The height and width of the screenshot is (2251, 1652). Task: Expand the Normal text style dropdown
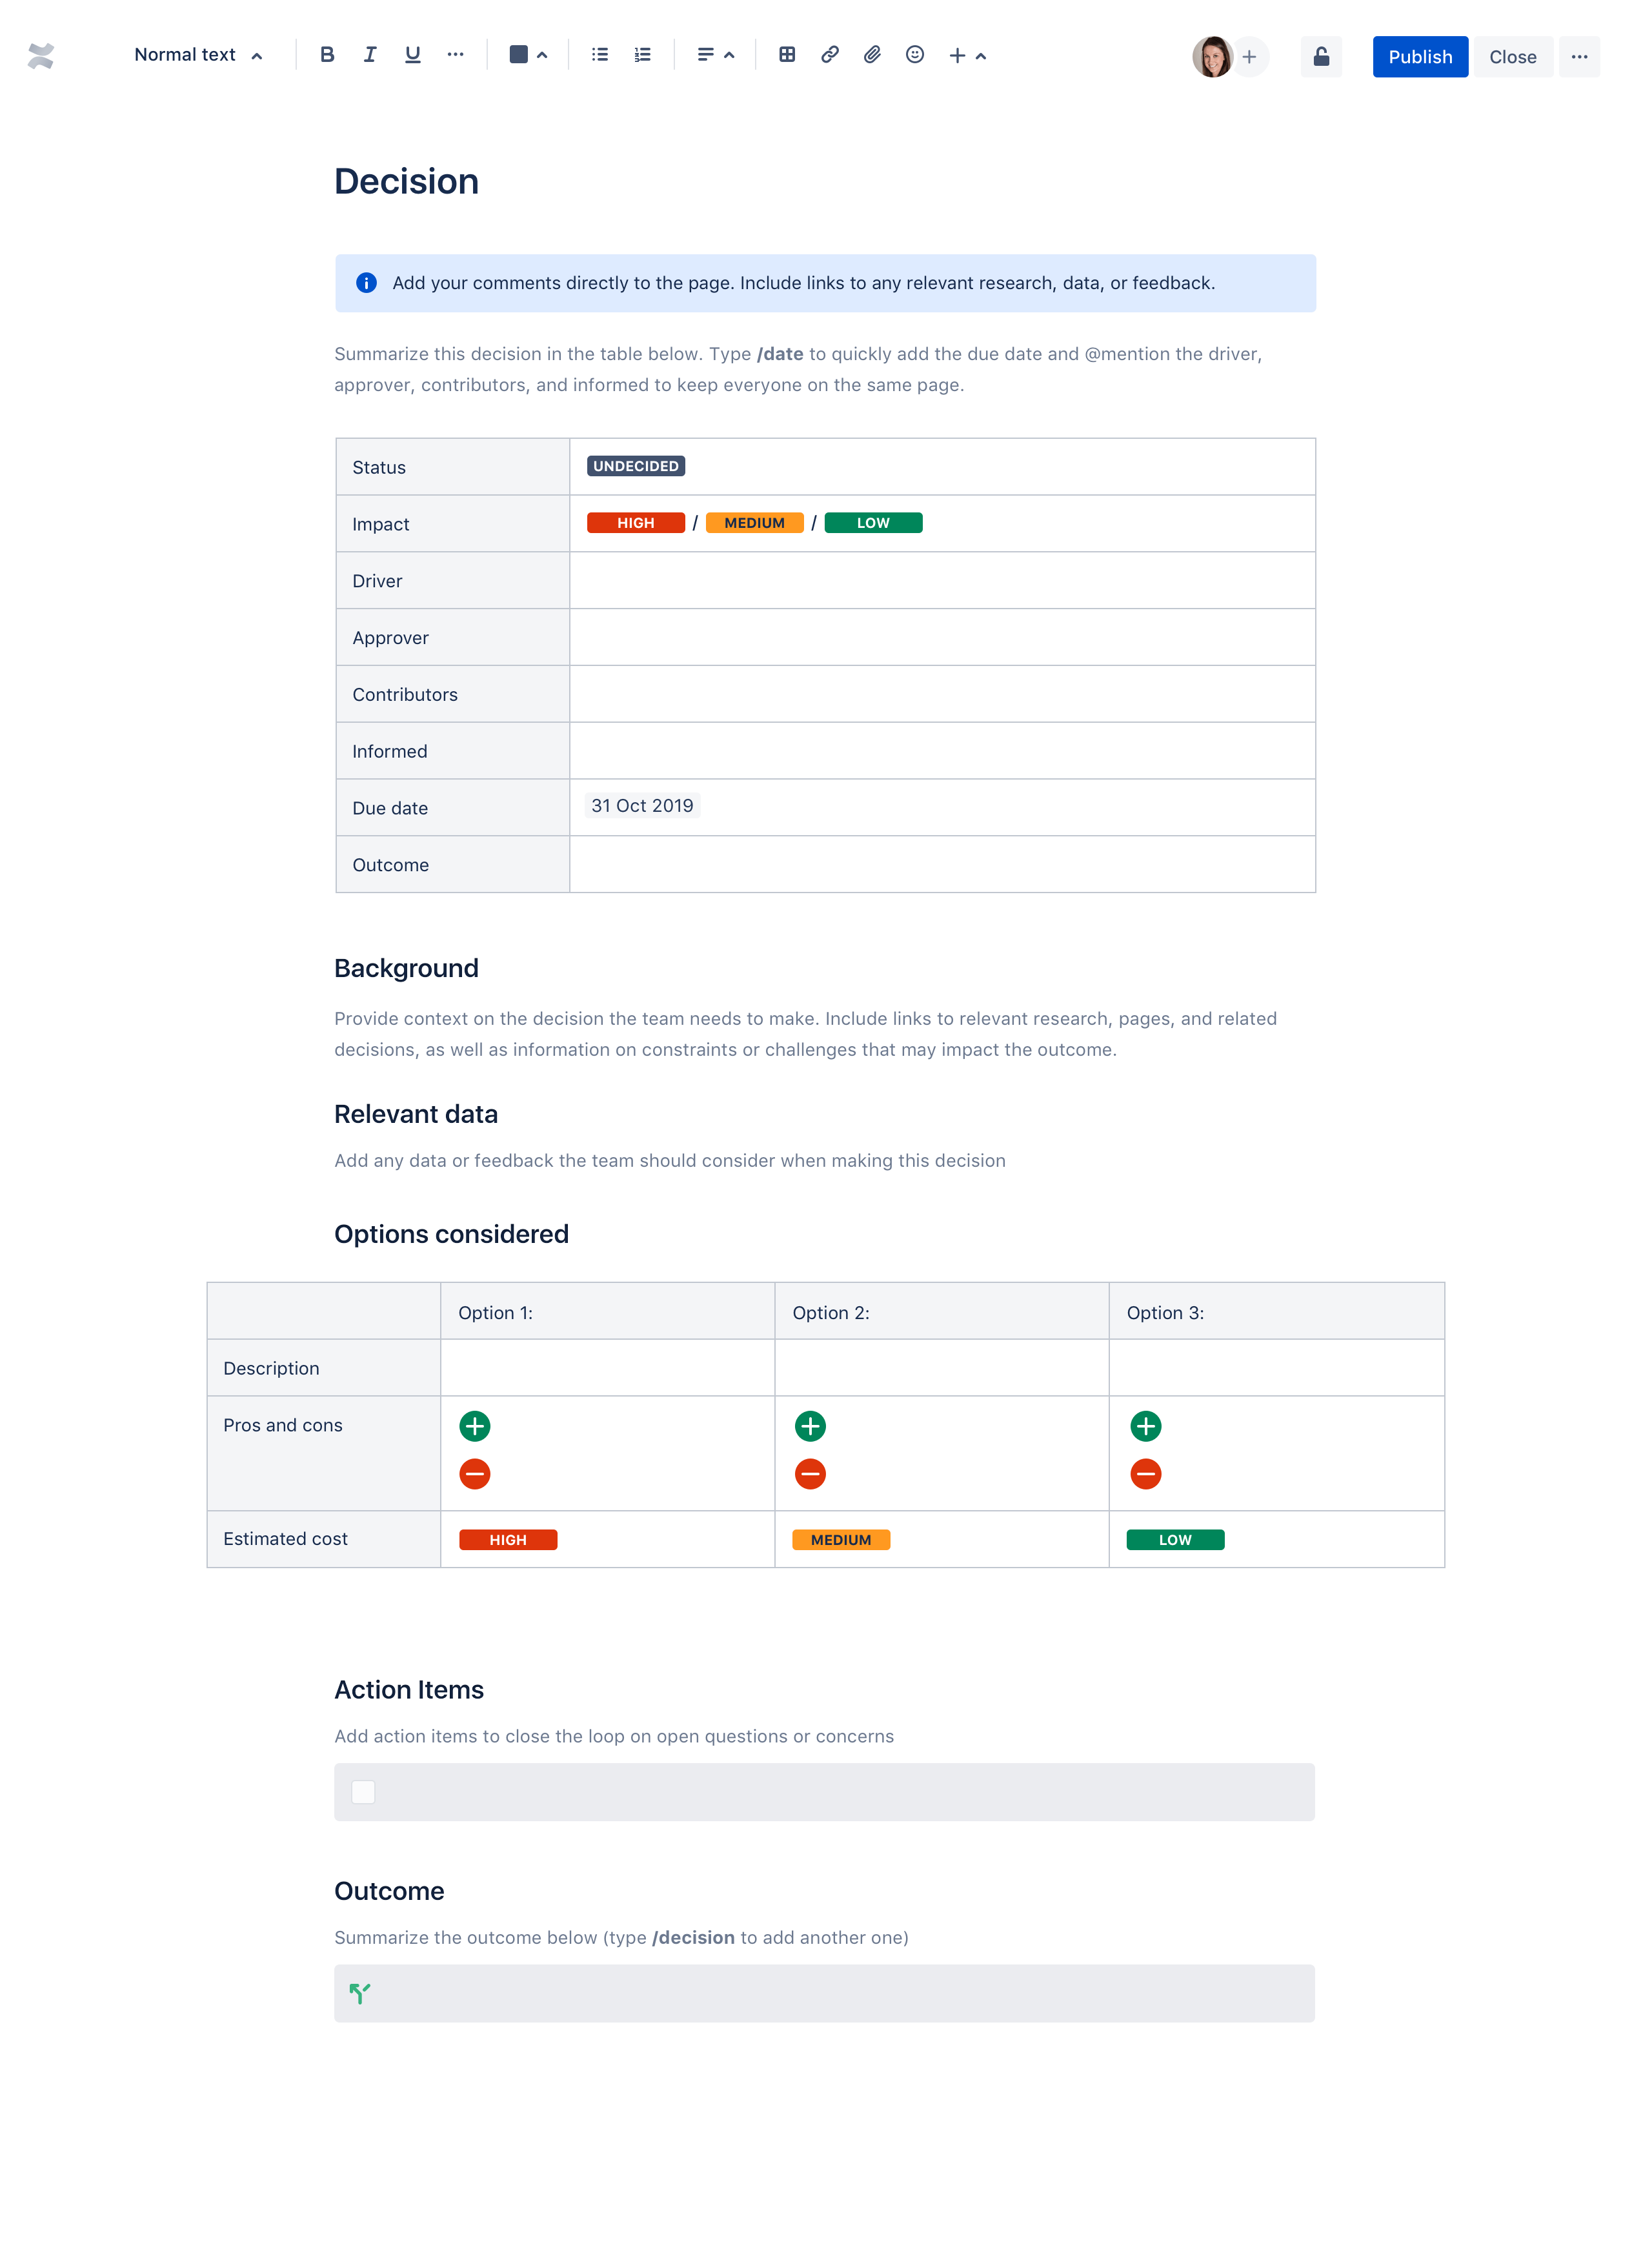pyautogui.click(x=196, y=54)
